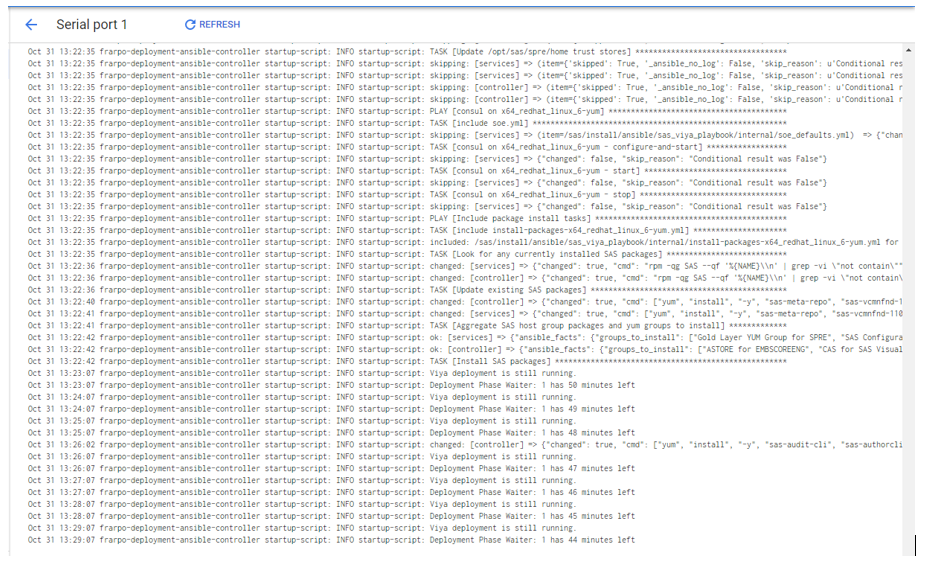925x569 pixels.
Task: Select line 'TASK [Install SAS packages]'
Action: 407,361
